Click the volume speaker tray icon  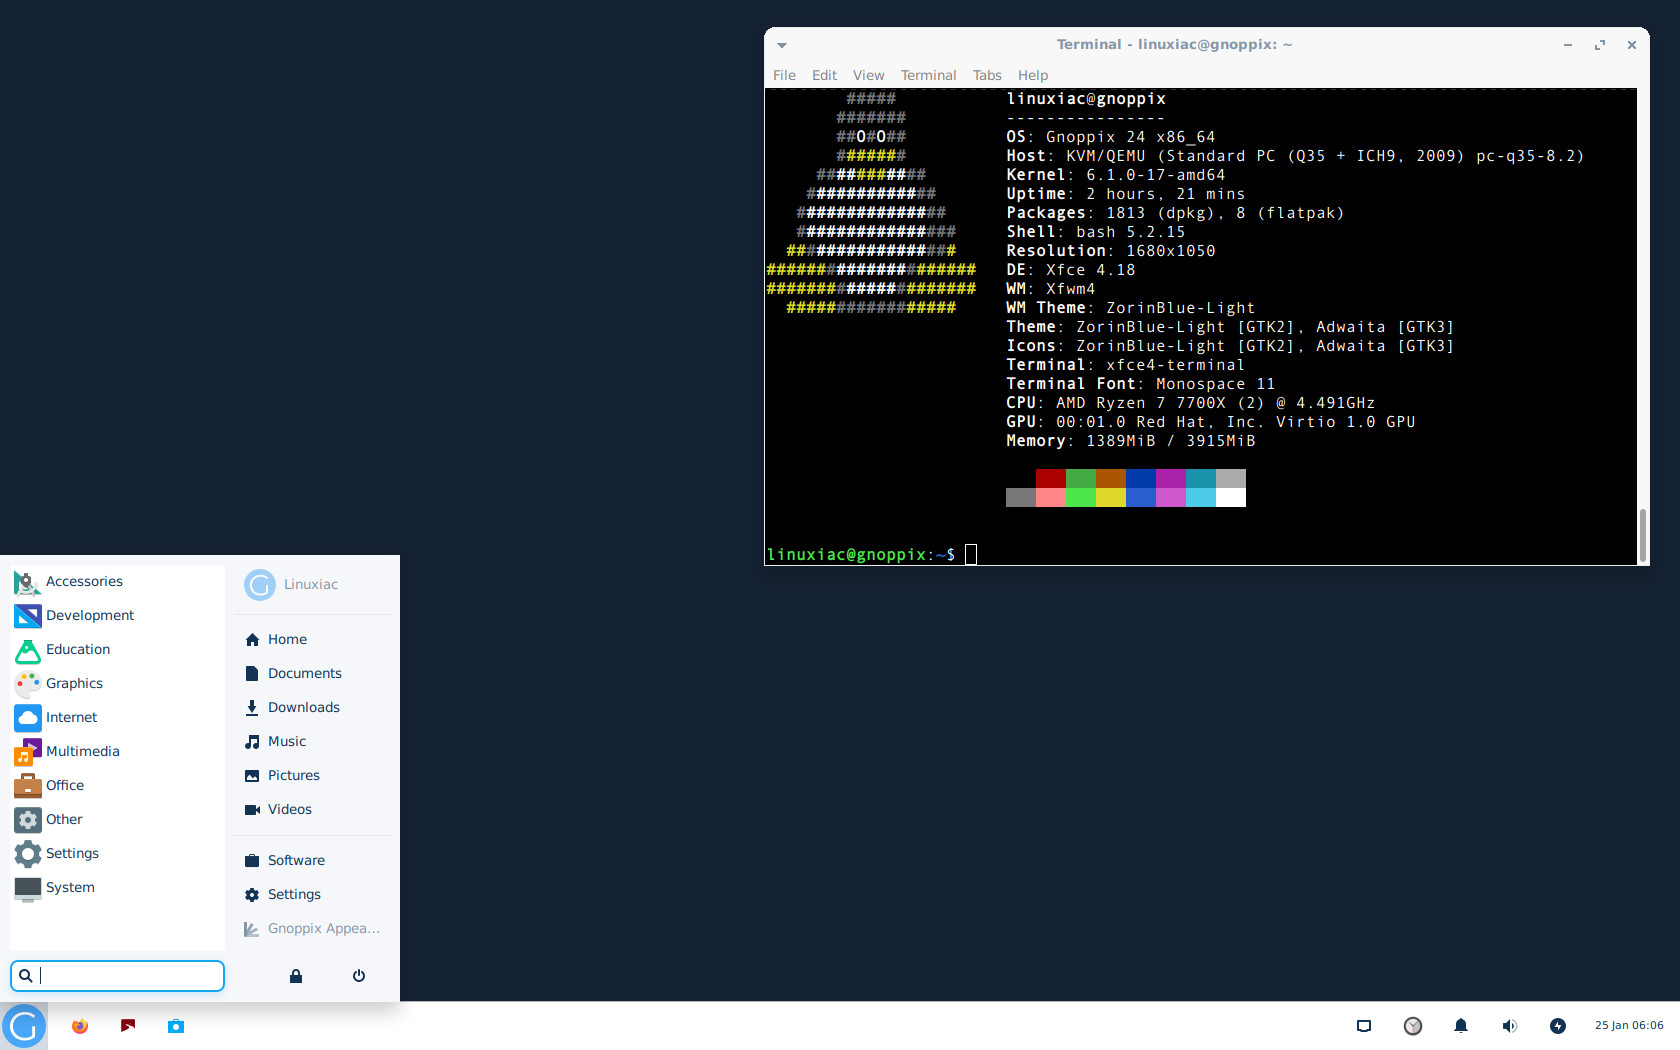[1509, 1026]
